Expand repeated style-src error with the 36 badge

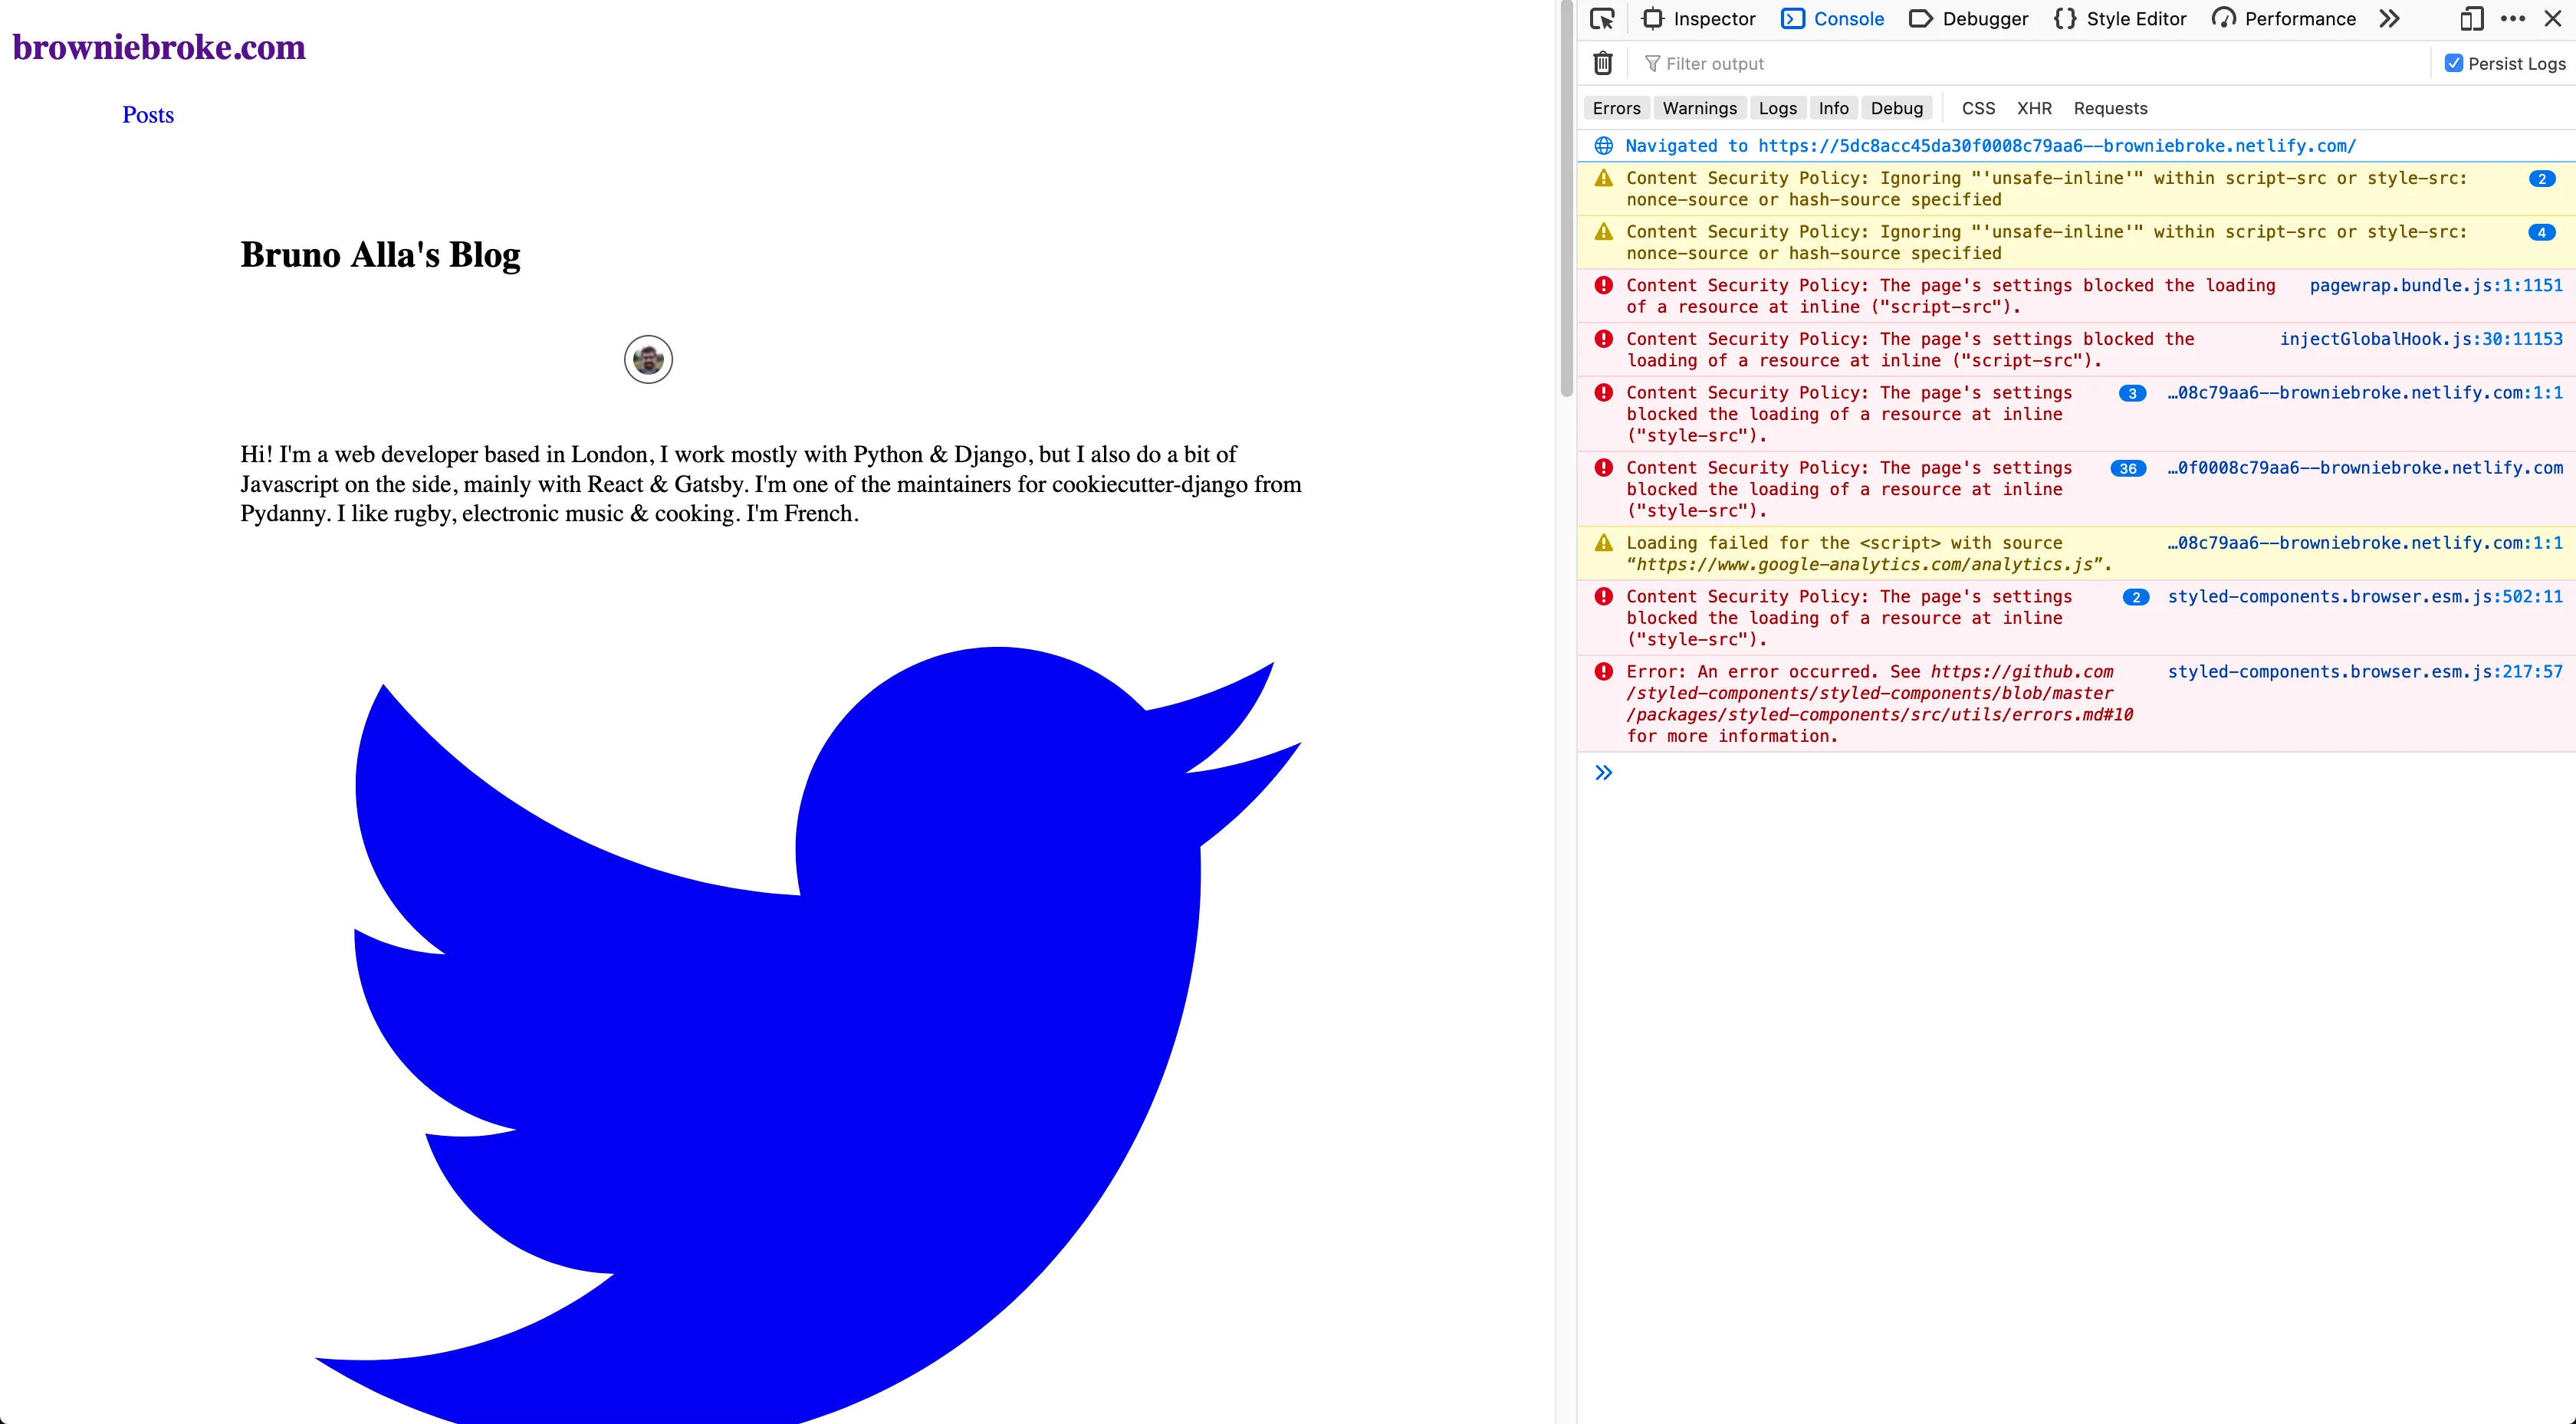click(x=2127, y=469)
